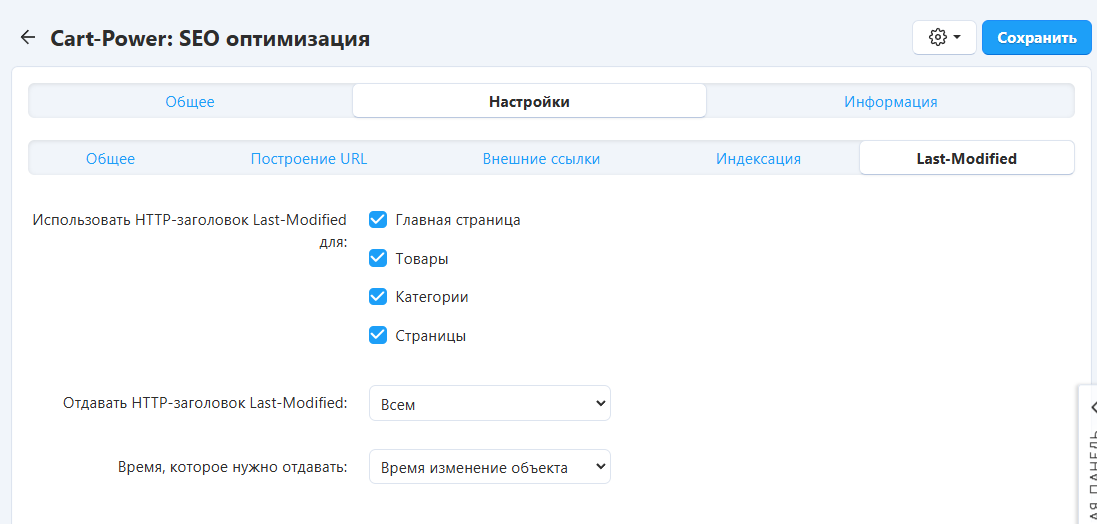Expand the Отдавать HTTP-заголовок dropdown showing Всем
Screen dimensions: 1097x524
(489, 404)
